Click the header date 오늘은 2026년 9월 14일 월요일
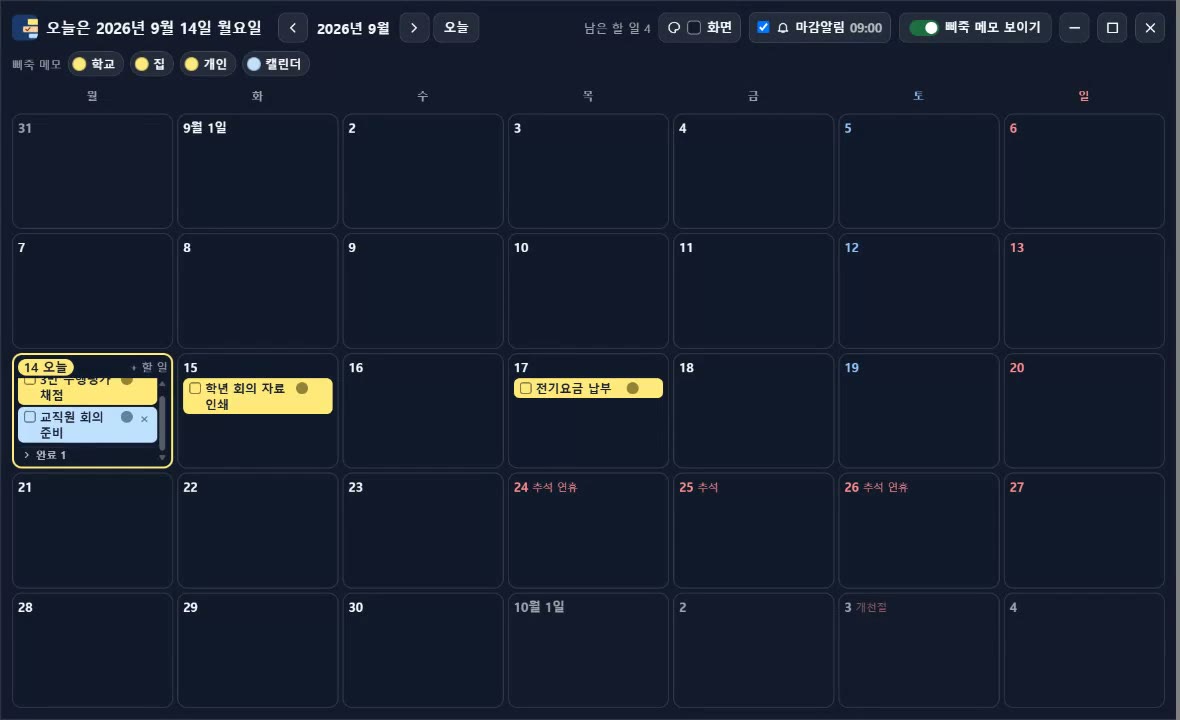Screen dimensions: 1180x720 pyautogui.click(x=154, y=28)
